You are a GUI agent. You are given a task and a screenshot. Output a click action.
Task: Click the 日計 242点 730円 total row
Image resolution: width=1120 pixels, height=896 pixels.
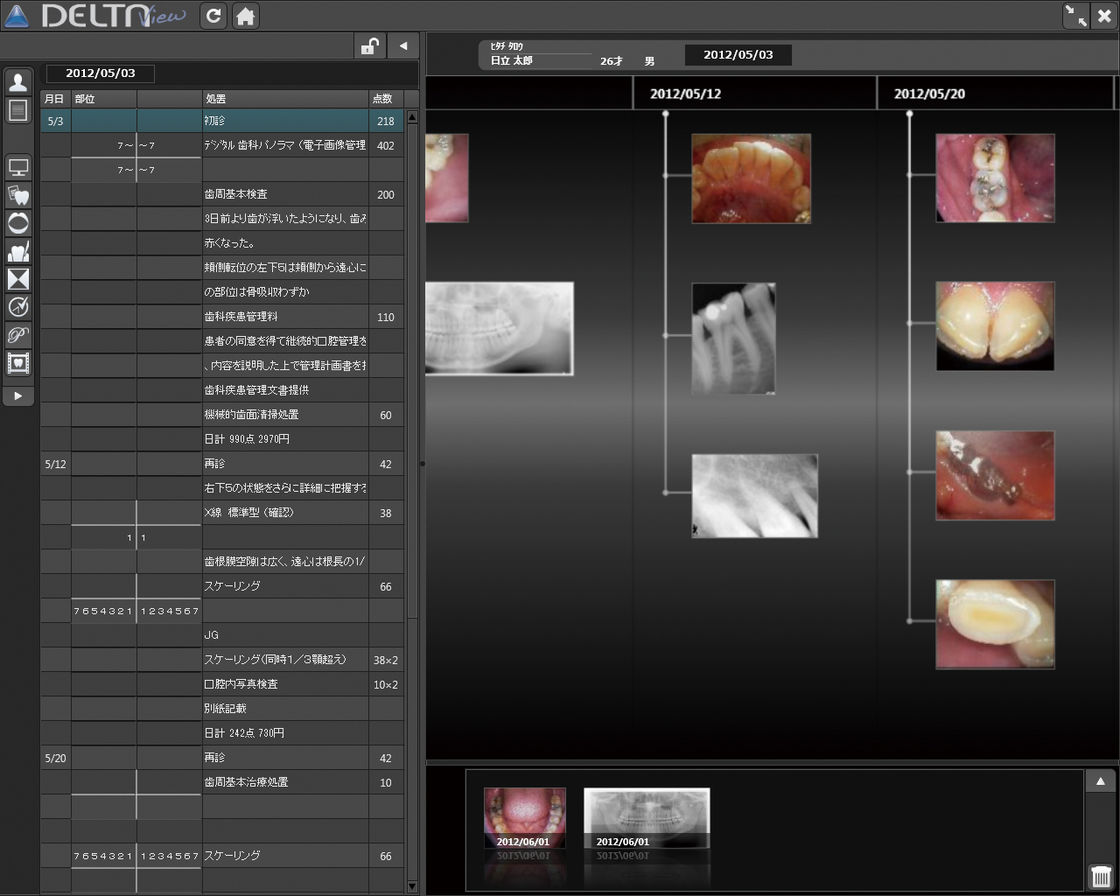coord(222,732)
